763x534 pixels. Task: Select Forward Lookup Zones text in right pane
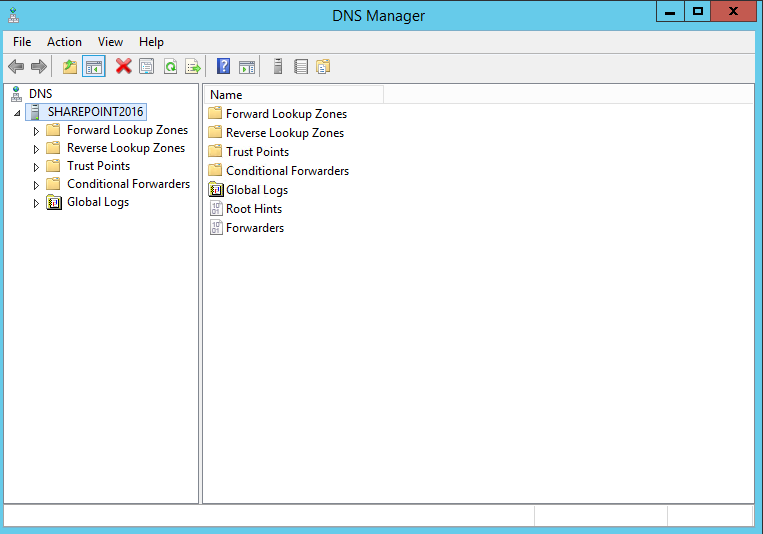[x=287, y=114]
